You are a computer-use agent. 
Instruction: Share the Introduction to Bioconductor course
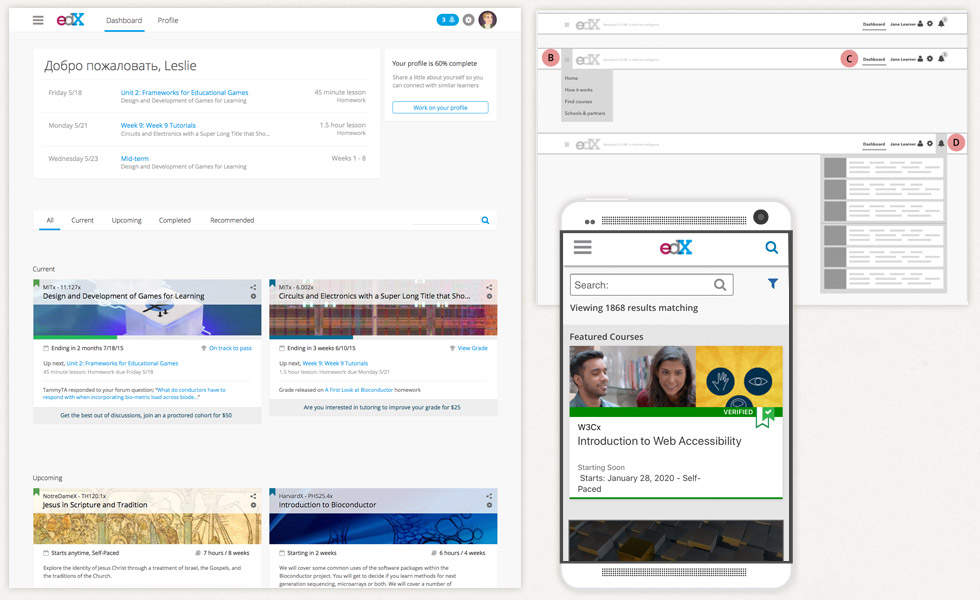[x=489, y=496]
